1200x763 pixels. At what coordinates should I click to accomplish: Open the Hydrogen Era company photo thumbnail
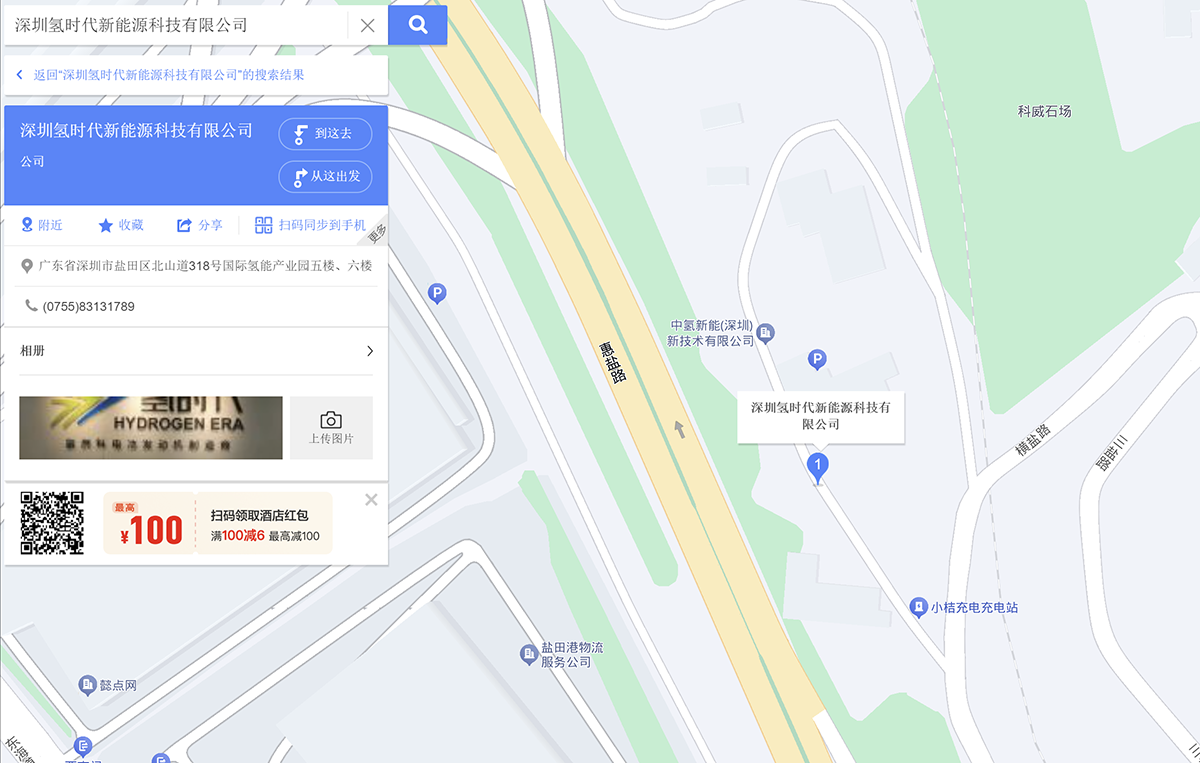coord(151,428)
